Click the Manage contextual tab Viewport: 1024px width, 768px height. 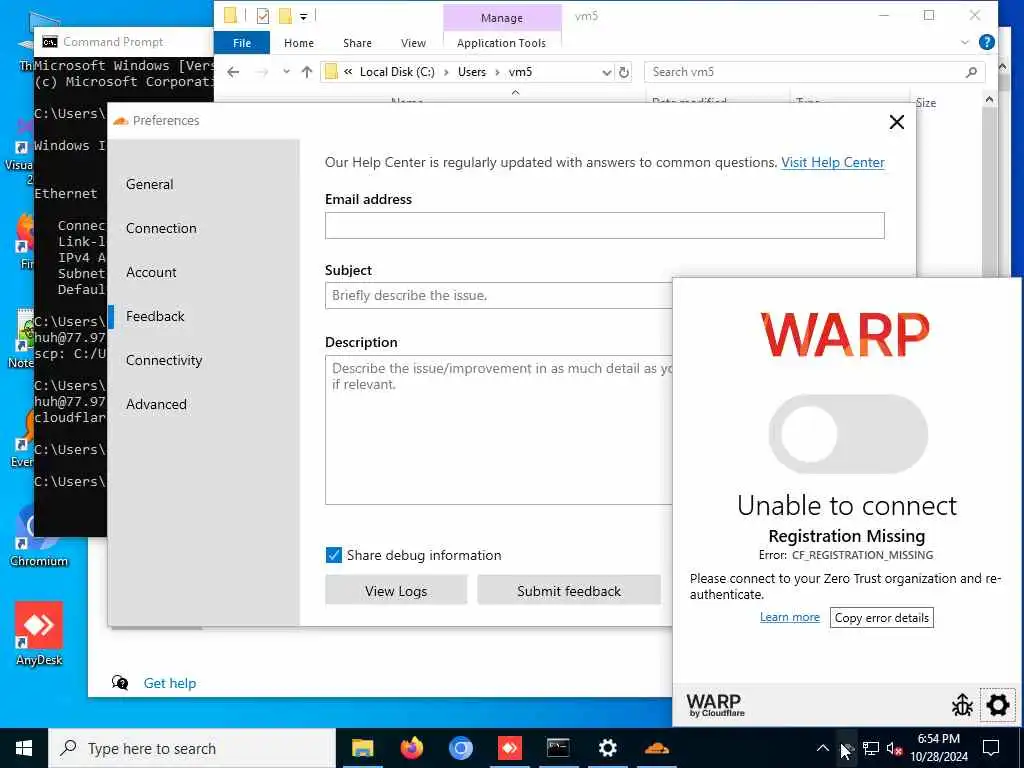click(502, 18)
